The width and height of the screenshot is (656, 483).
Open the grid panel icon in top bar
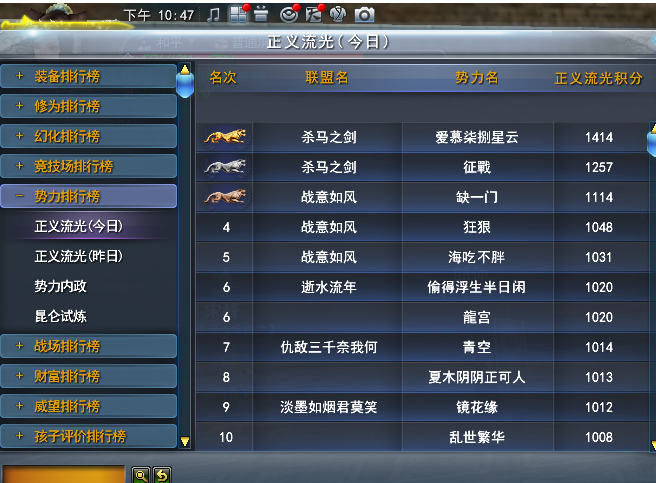pos(239,14)
